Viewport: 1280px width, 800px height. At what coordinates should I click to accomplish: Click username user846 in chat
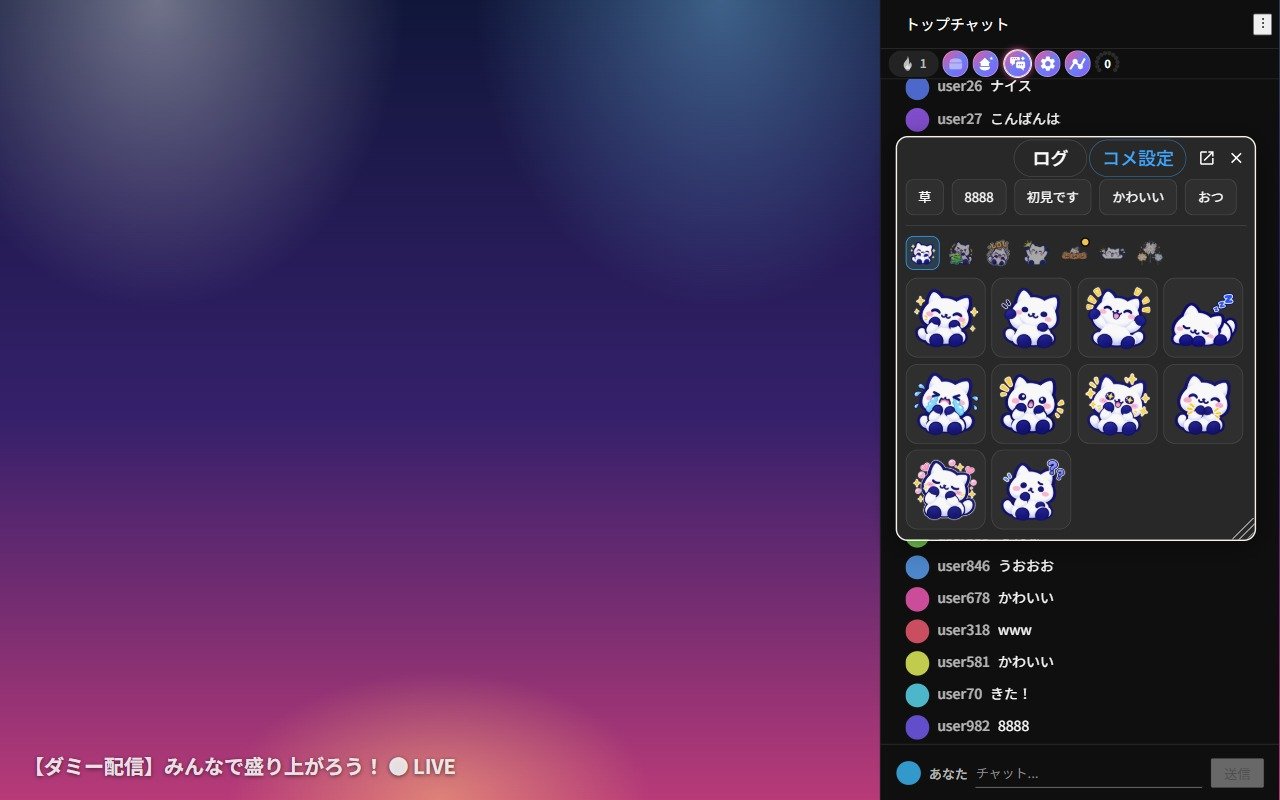click(x=963, y=566)
